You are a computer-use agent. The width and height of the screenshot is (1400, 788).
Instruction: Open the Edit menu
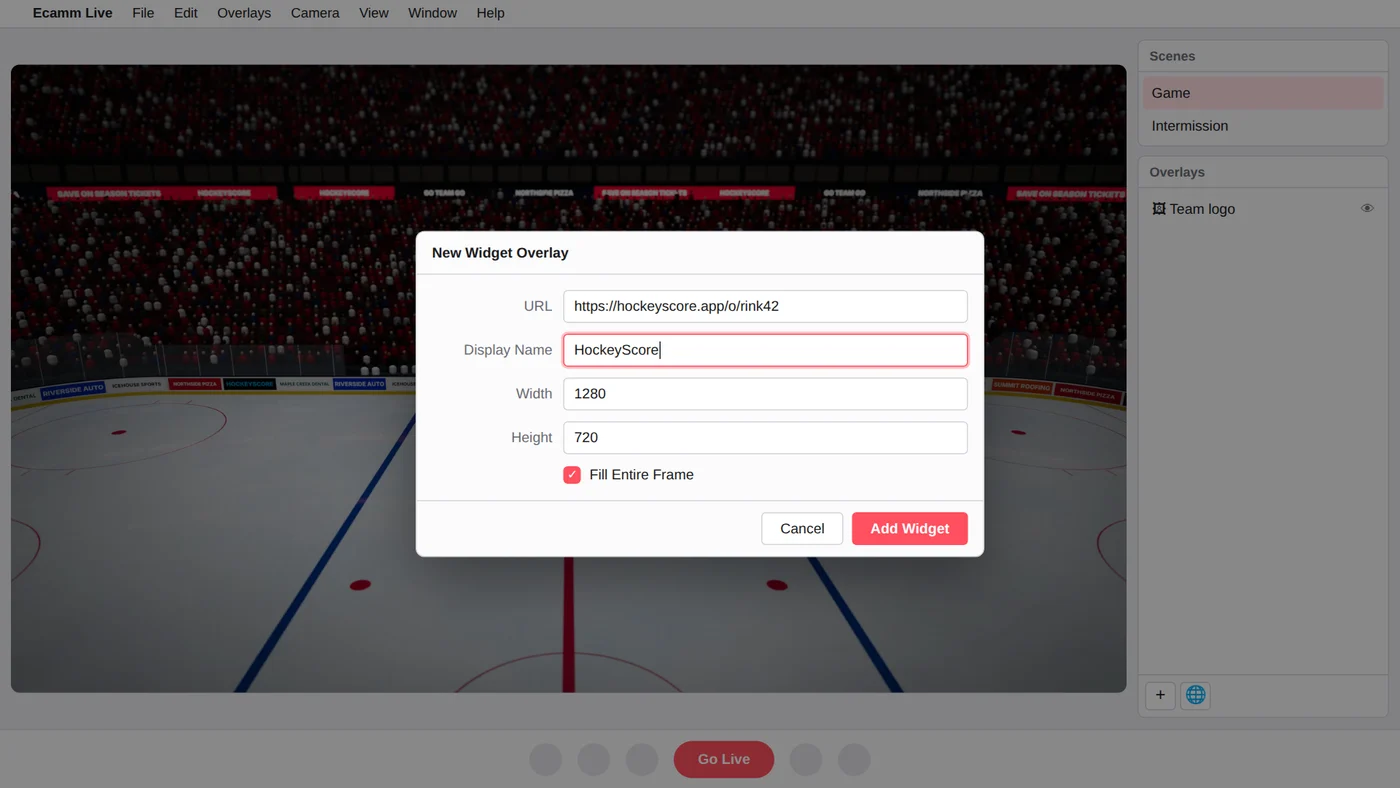(186, 13)
